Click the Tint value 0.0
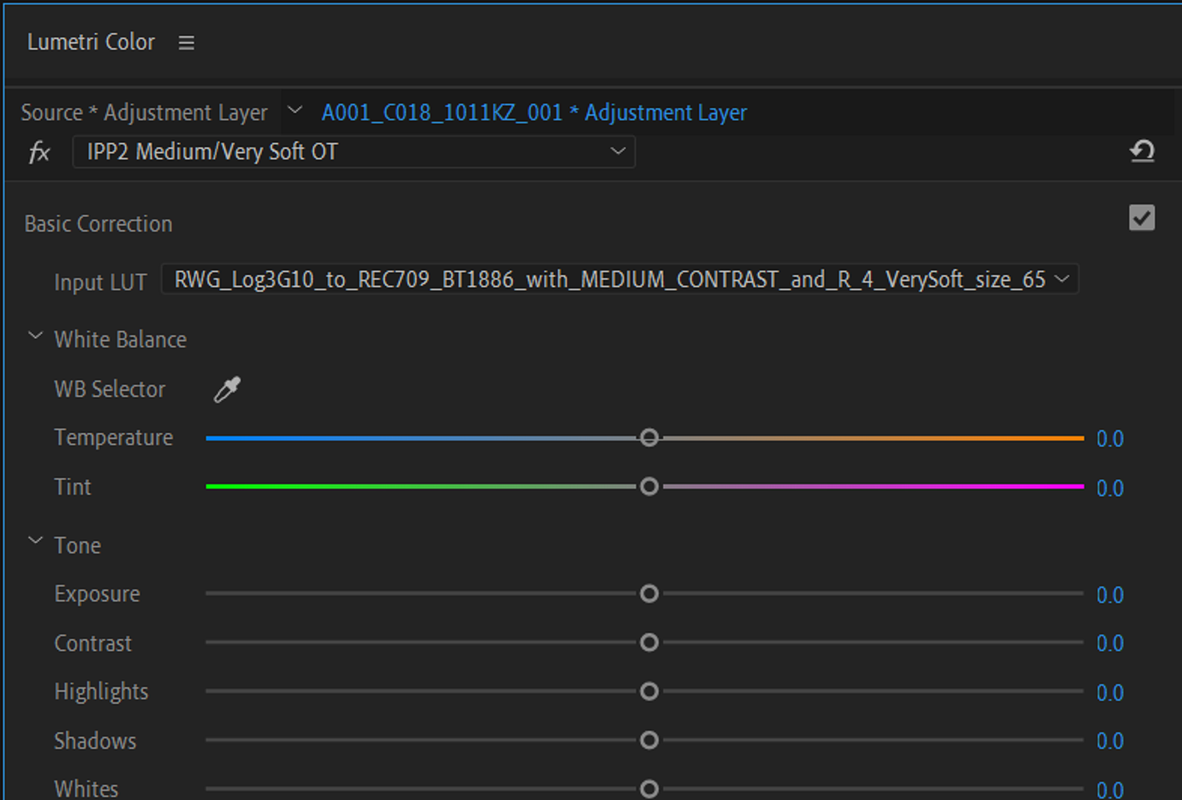 click(x=1110, y=489)
